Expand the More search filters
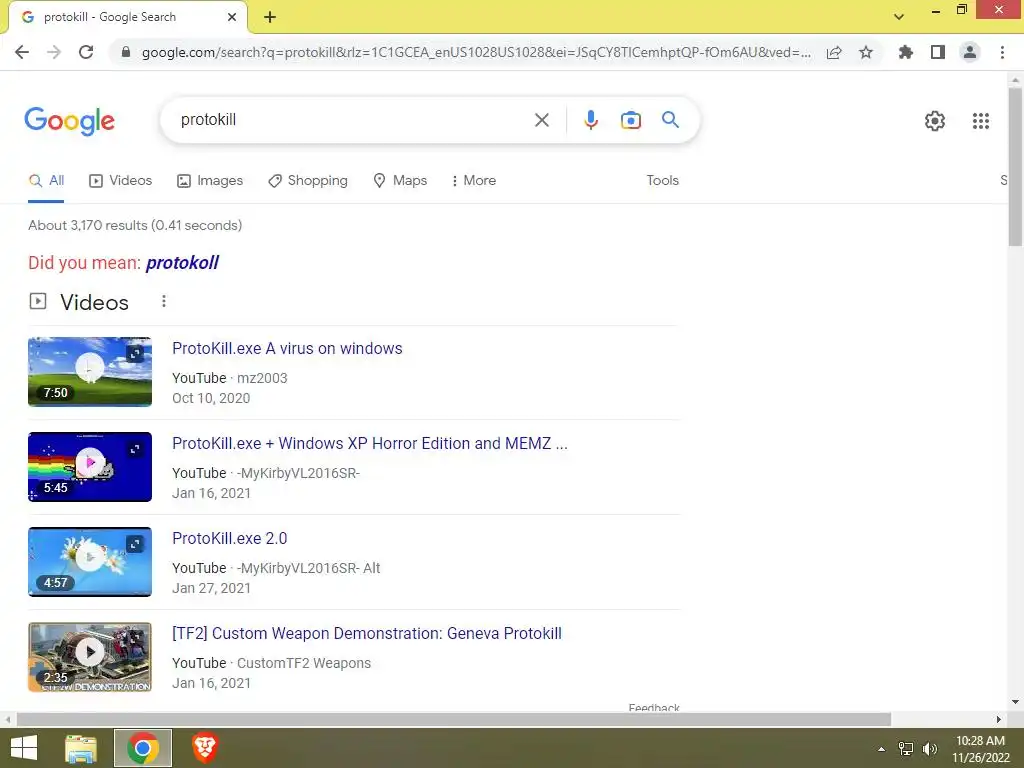The width and height of the screenshot is (1024, 768). coord(473,181)
